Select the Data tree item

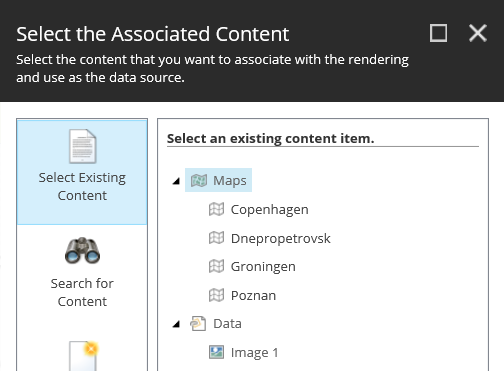227,323
